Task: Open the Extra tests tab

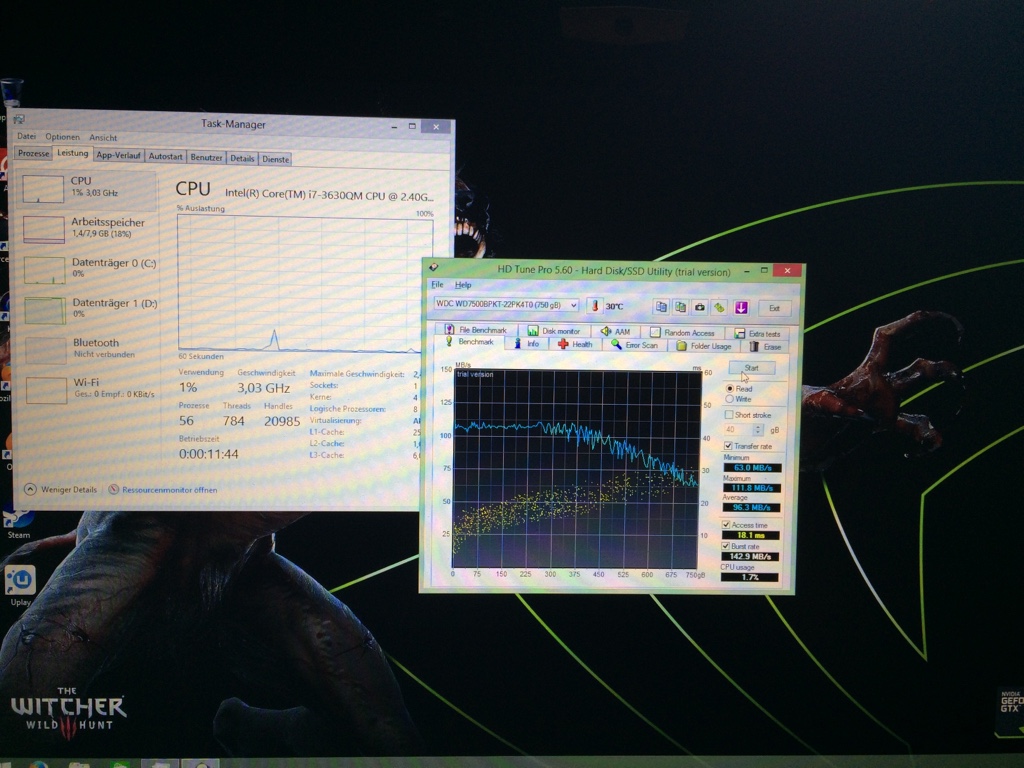Action: pos(758,333)
